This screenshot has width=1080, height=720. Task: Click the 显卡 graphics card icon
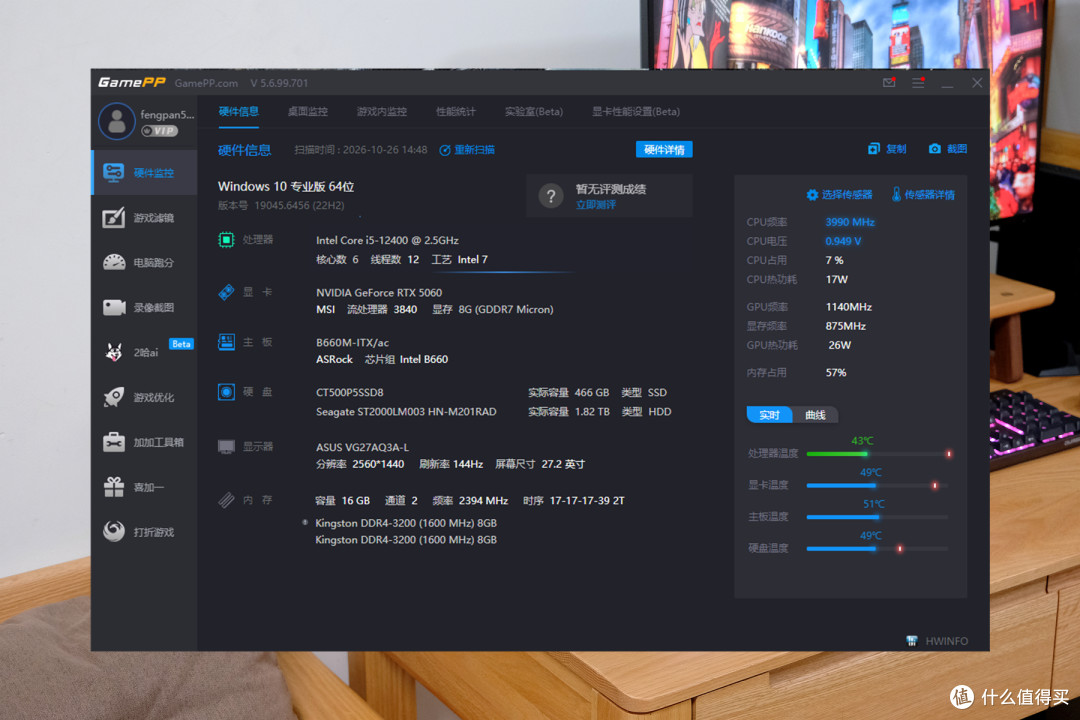pyautogui.click(x=226, y=292)
